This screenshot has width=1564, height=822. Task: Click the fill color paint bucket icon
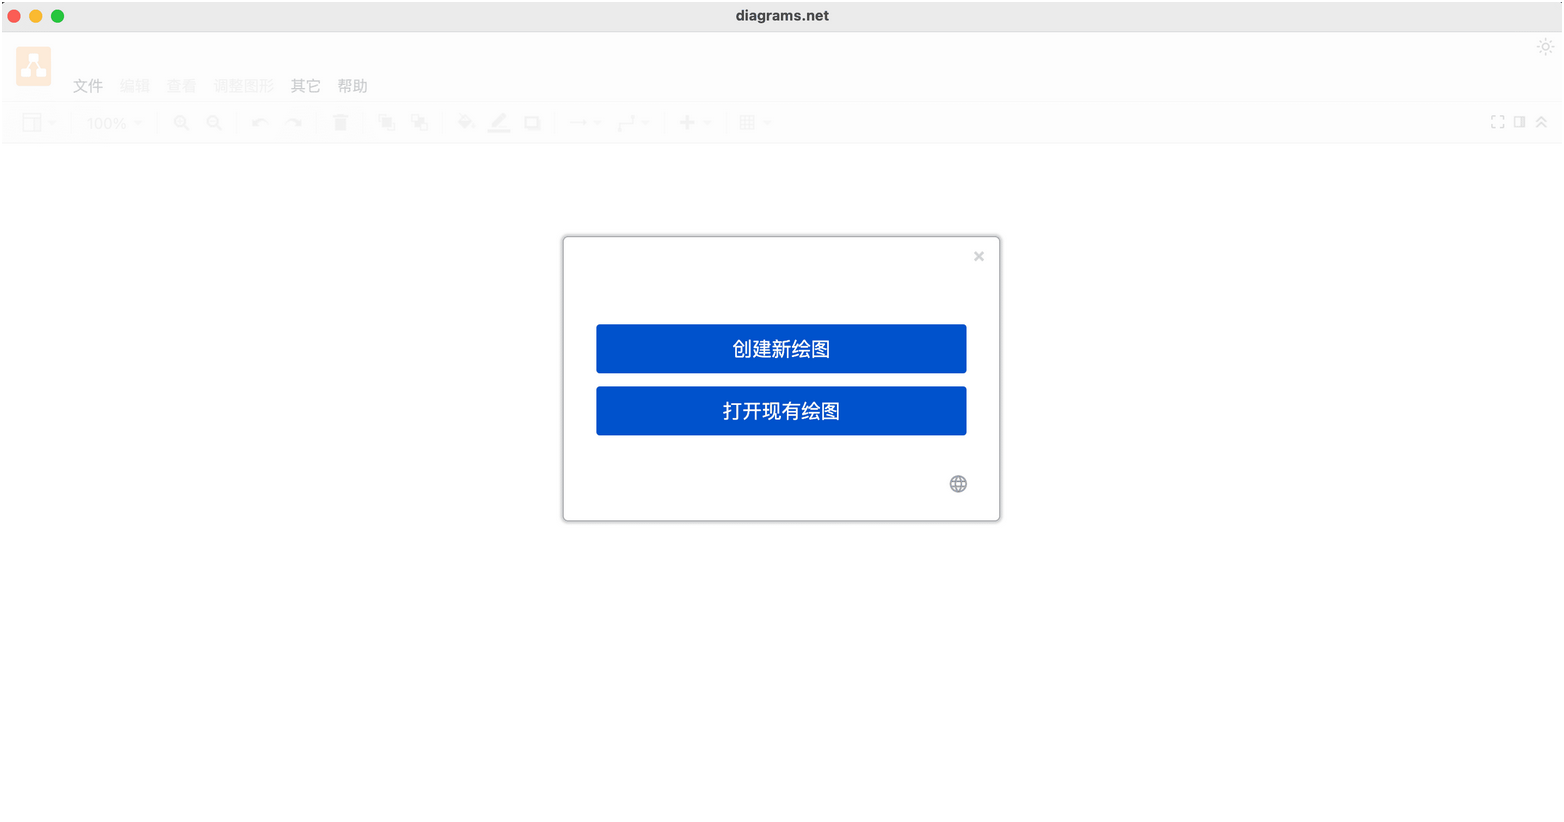click(466, 123)
